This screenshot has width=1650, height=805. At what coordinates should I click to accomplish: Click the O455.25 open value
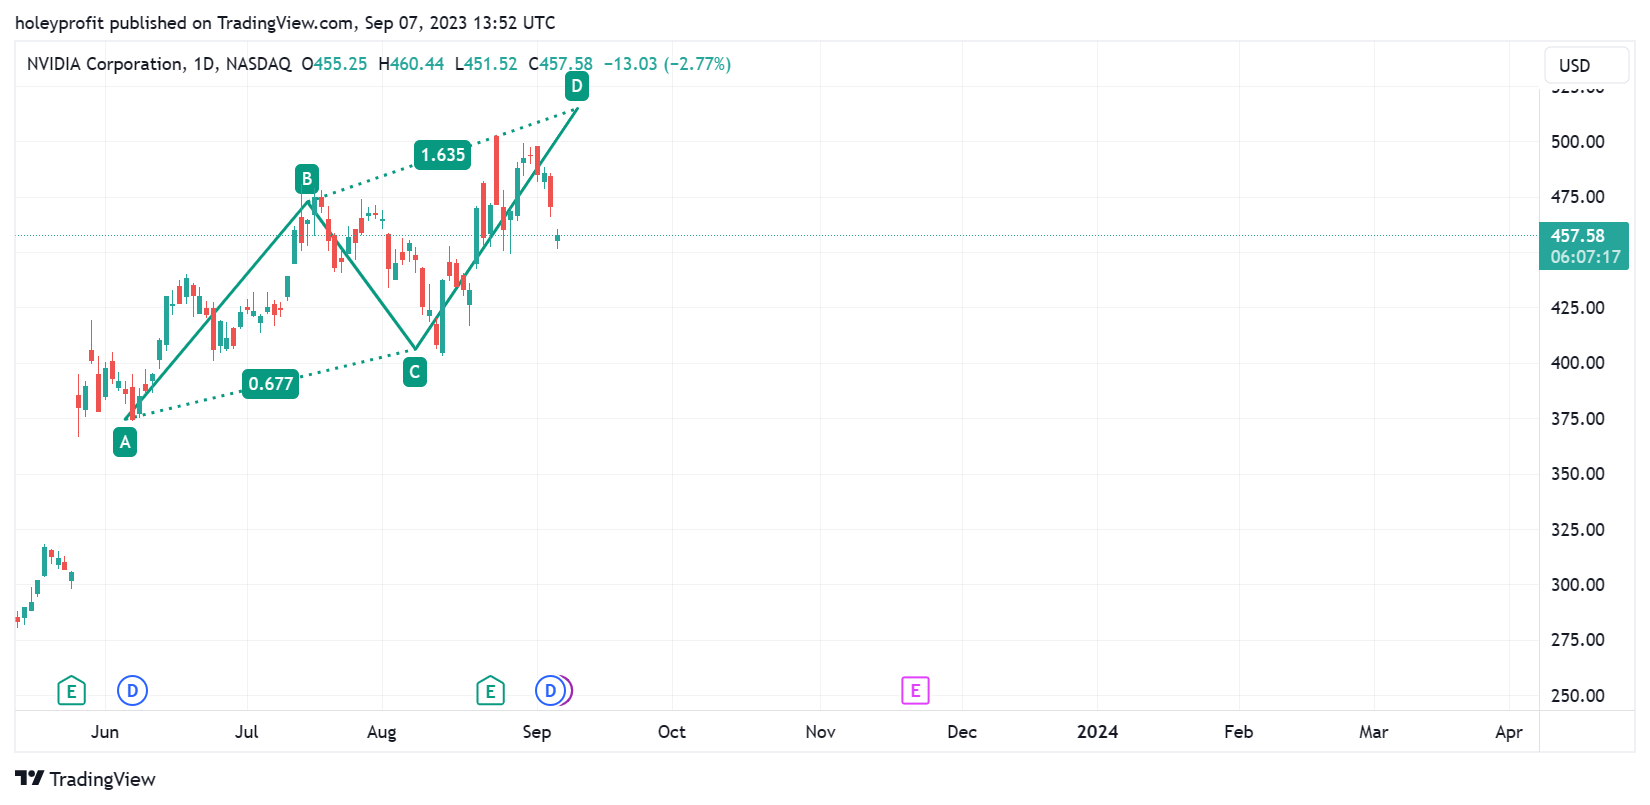click(334, 63)
